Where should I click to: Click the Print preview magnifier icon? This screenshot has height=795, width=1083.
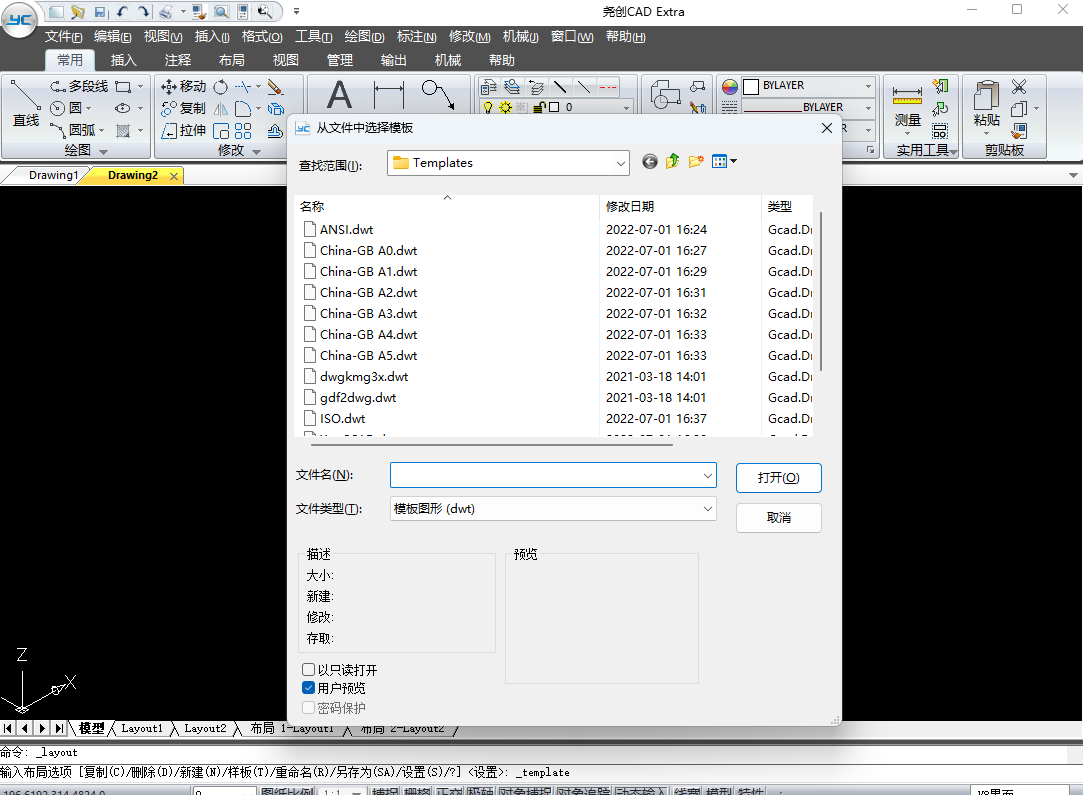221,12
